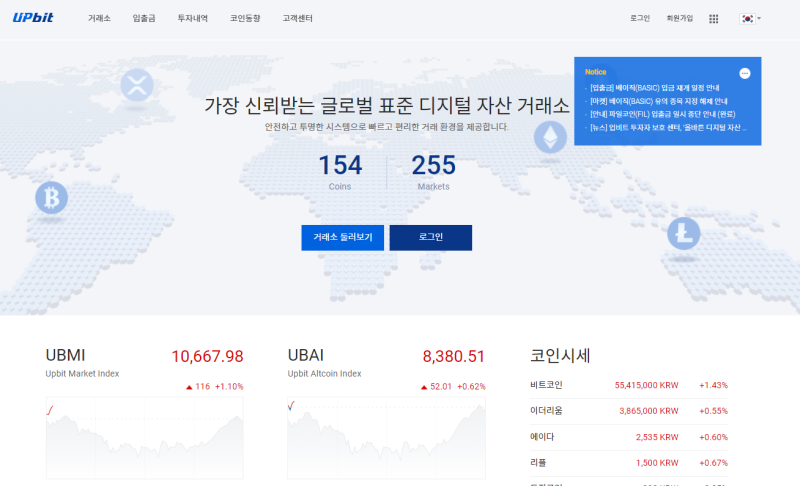Viewport: 800px width, 486px height.
Task: Click the UPbit logo
Action: click(x=33, y=18)
